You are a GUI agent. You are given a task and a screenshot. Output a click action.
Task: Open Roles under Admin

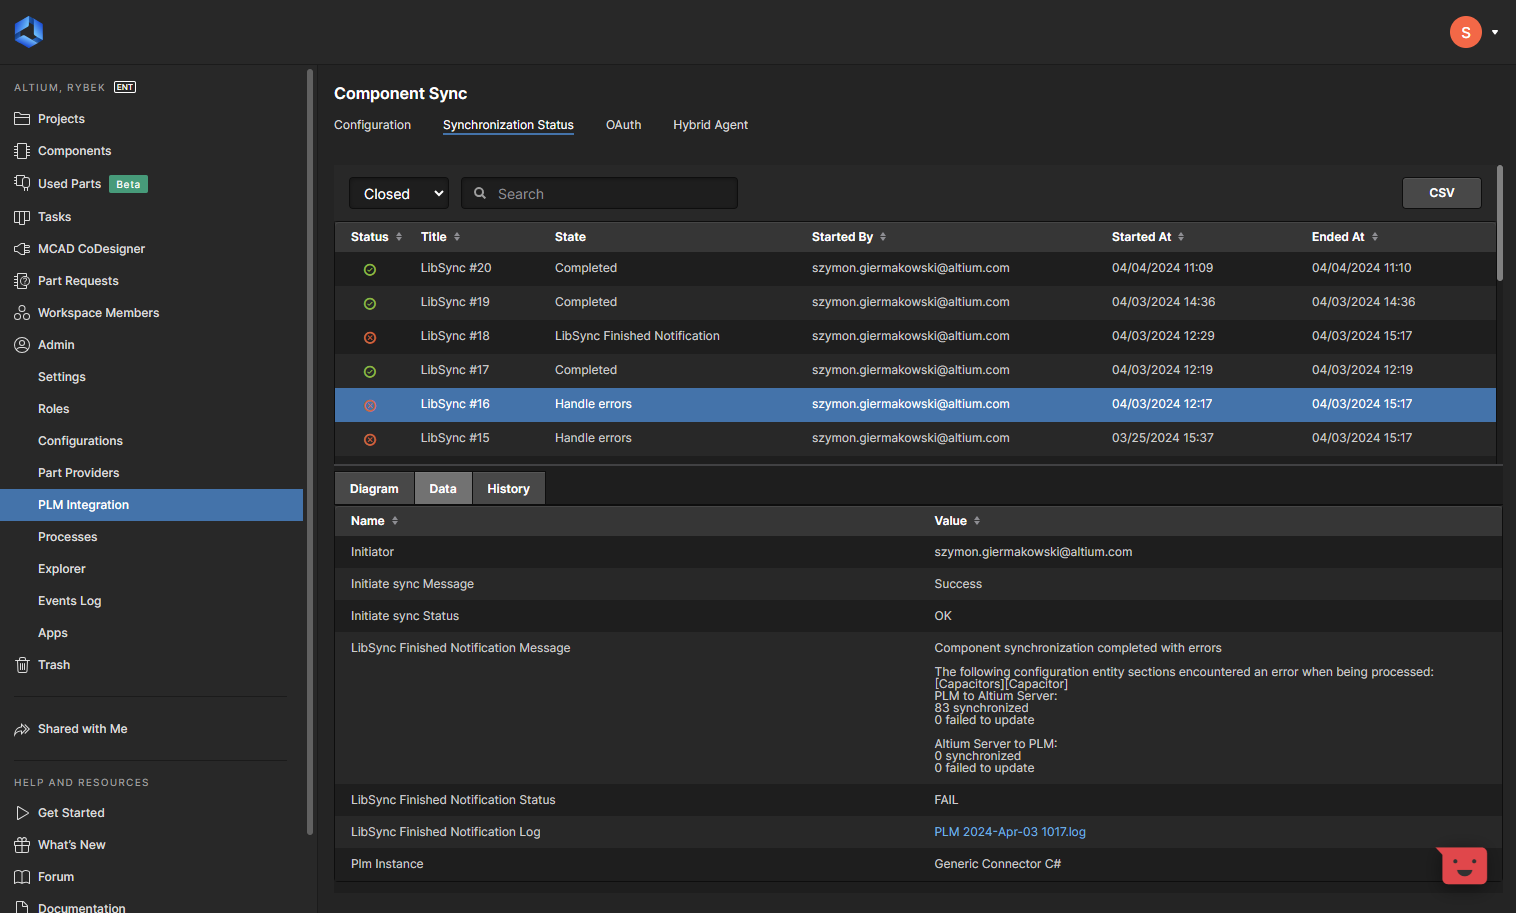pos(54,409)
